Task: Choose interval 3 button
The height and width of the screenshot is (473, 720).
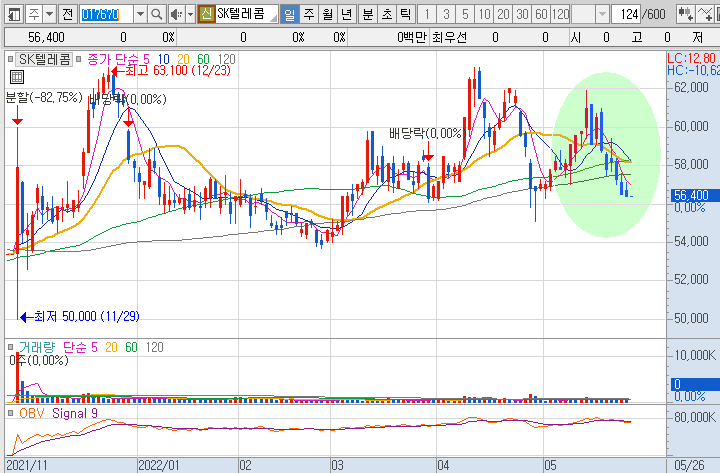Action: click(x=446, y=15)
